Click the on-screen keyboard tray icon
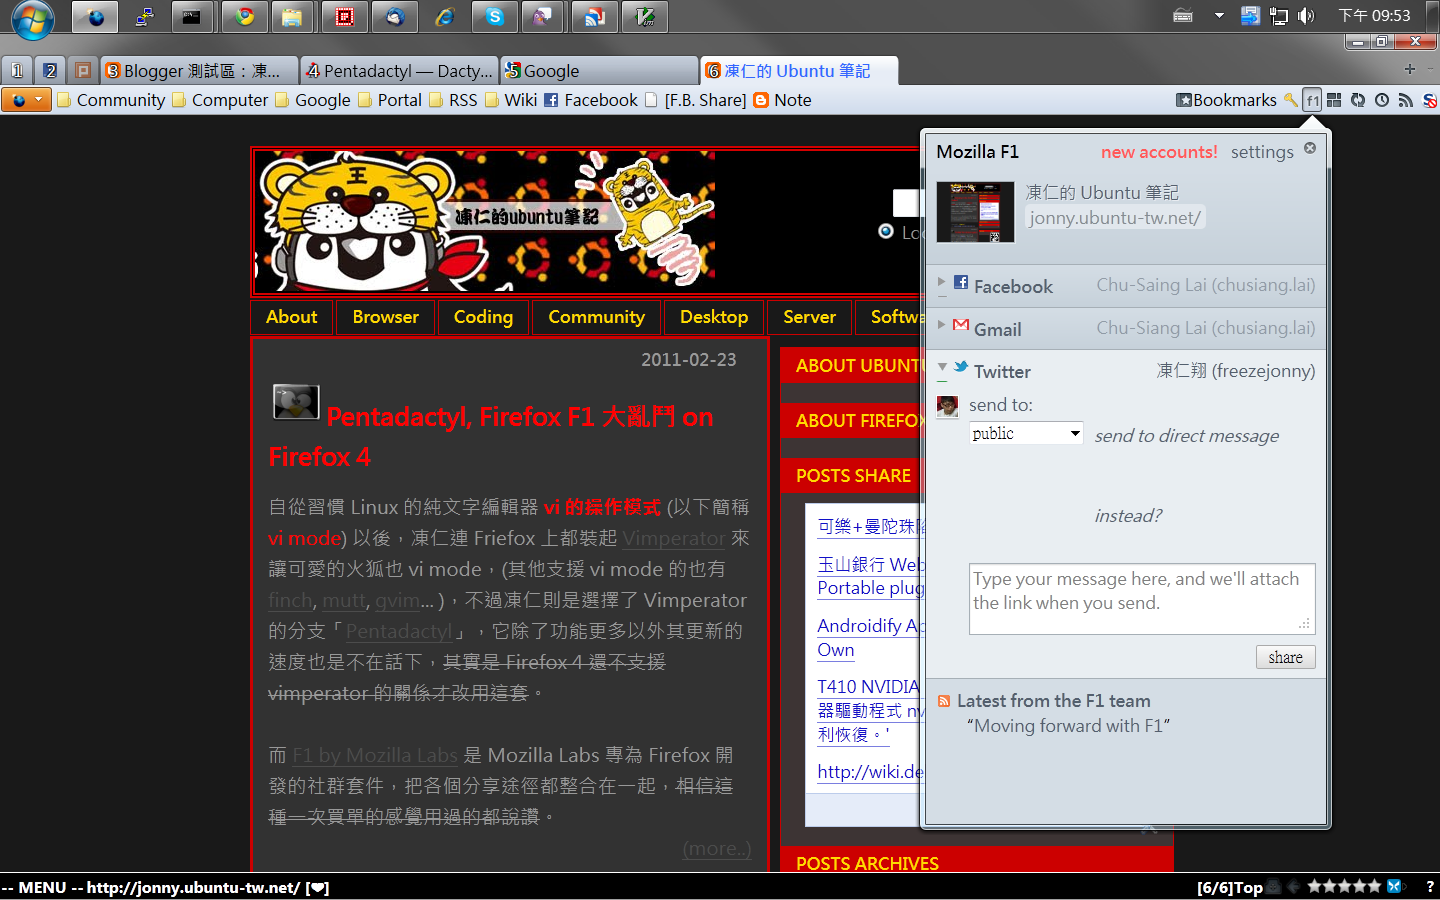This screenshot has width=1440, height=900. click(1183, 16)
